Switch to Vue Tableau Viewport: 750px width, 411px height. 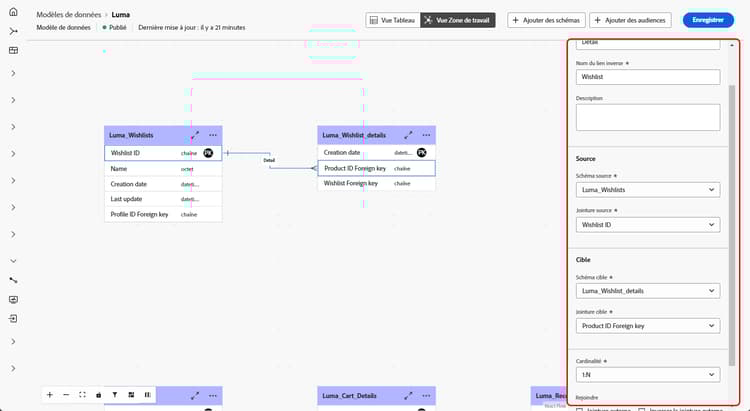[393, 20]
